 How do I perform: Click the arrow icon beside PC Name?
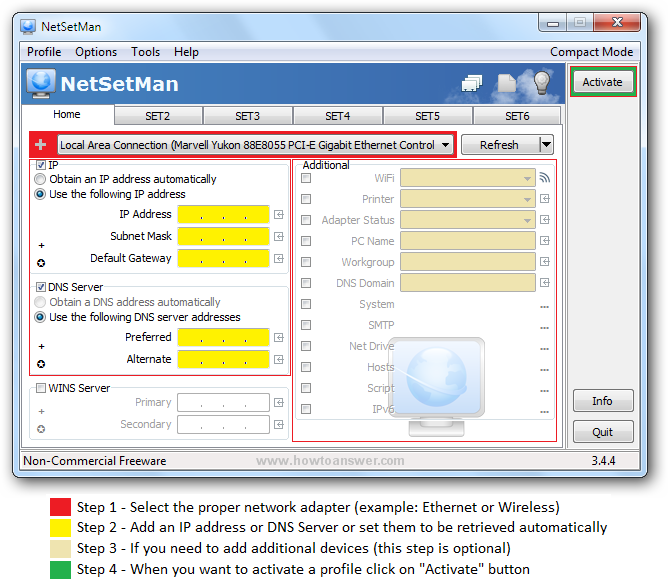coord(544,241)
